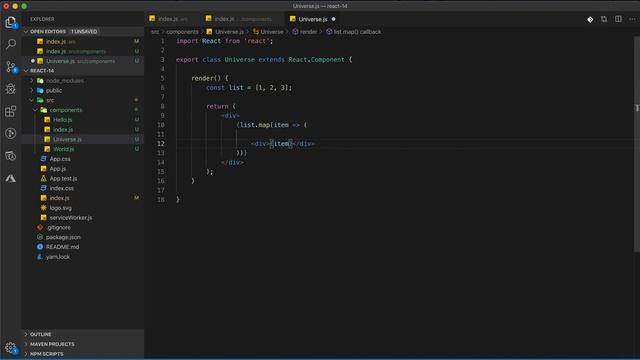Open the Run and Debug view
This screenshot has width=640, height=360.
pos(11,89)
